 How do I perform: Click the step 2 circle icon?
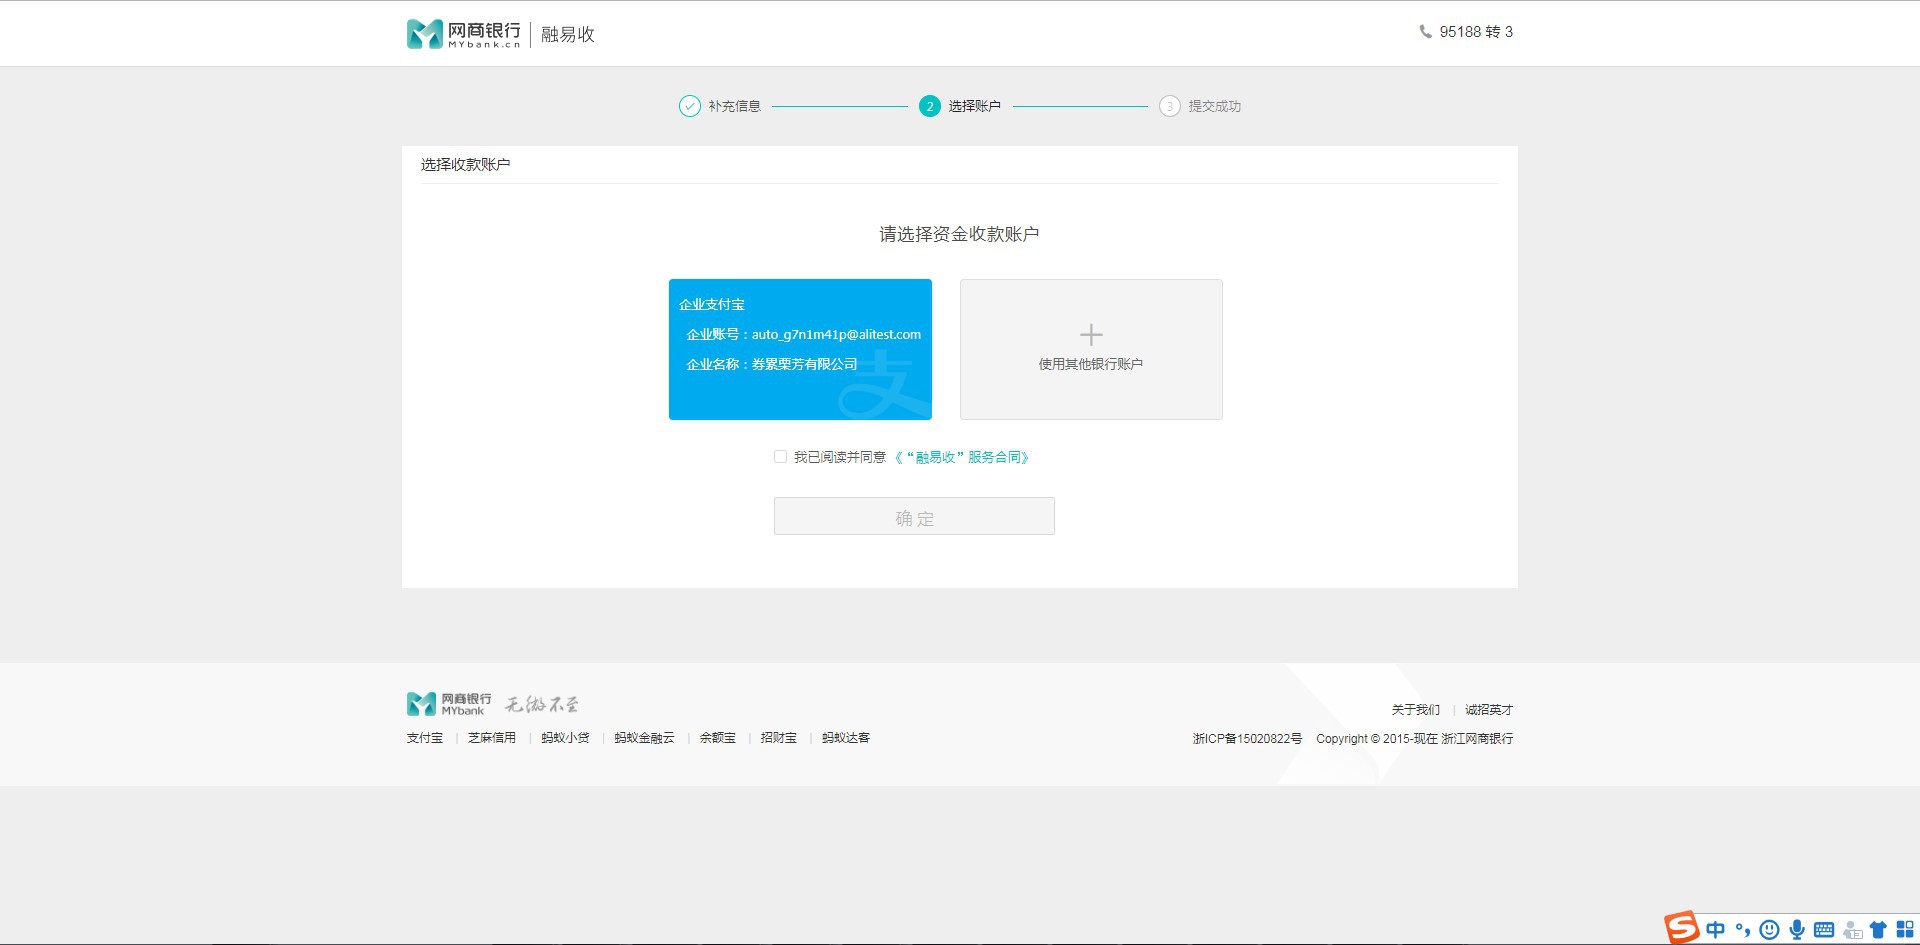[x=929, y=106]
